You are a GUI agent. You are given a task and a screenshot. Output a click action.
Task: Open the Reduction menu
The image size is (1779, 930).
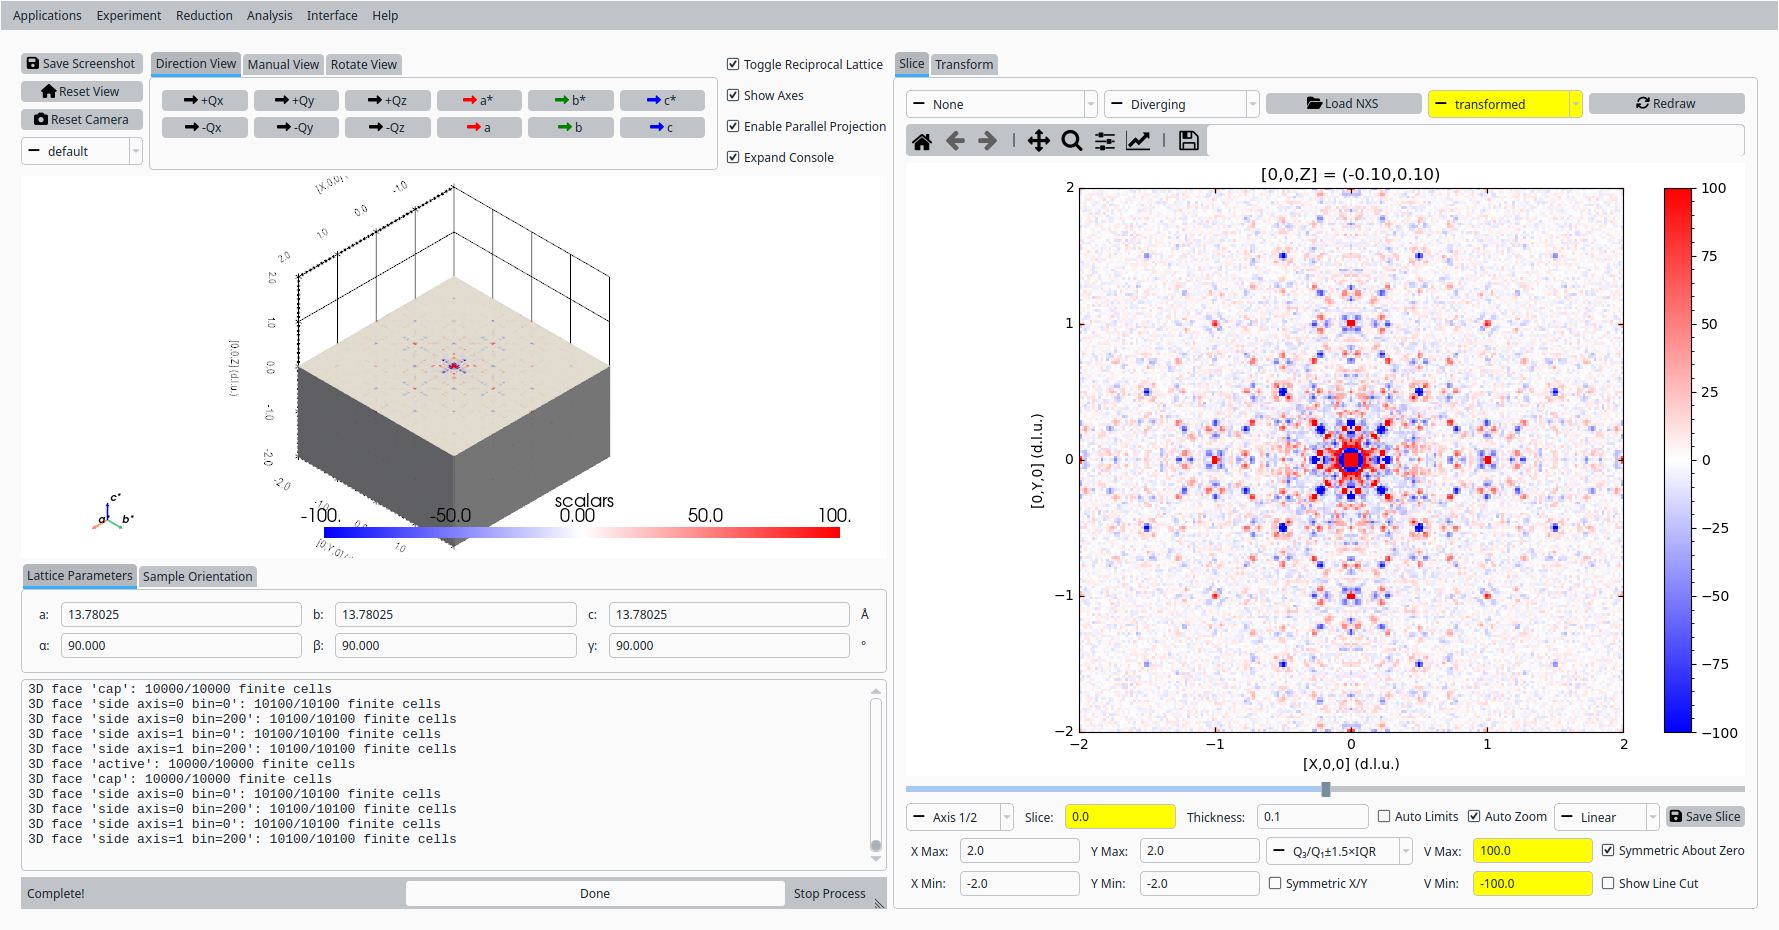point(204,15)
